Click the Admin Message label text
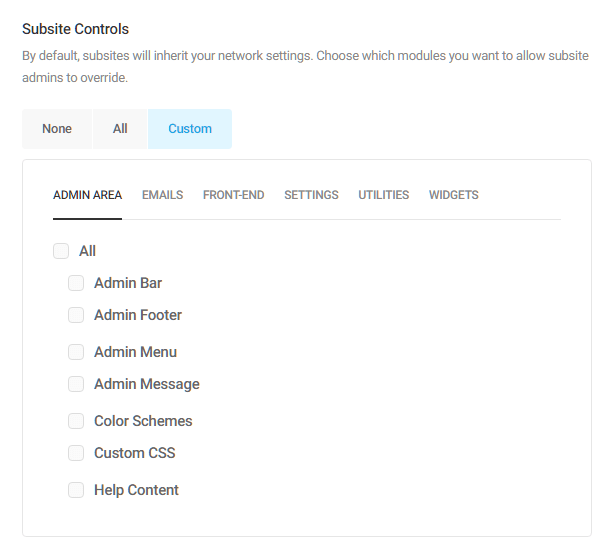Image resolution: width=610 pixels, height=559 pixels. 147,384
